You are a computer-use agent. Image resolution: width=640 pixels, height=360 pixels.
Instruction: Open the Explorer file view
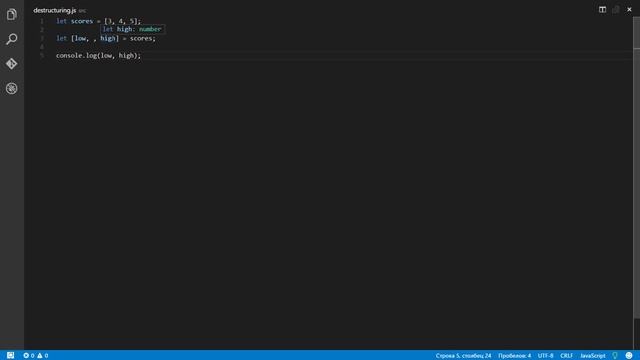coord(11,14)
